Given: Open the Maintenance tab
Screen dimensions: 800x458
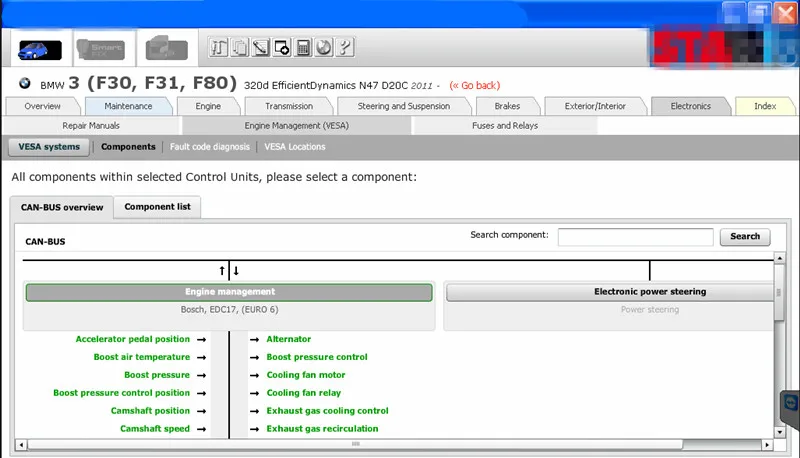Looking at the screenshot, I should click(x=128, y=106).
